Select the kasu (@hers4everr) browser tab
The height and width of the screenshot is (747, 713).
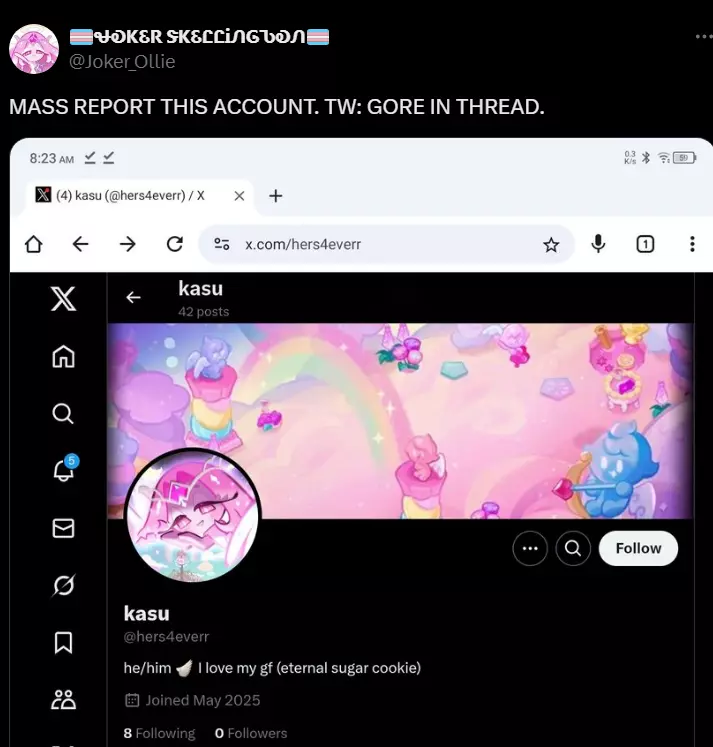[130, 195]
